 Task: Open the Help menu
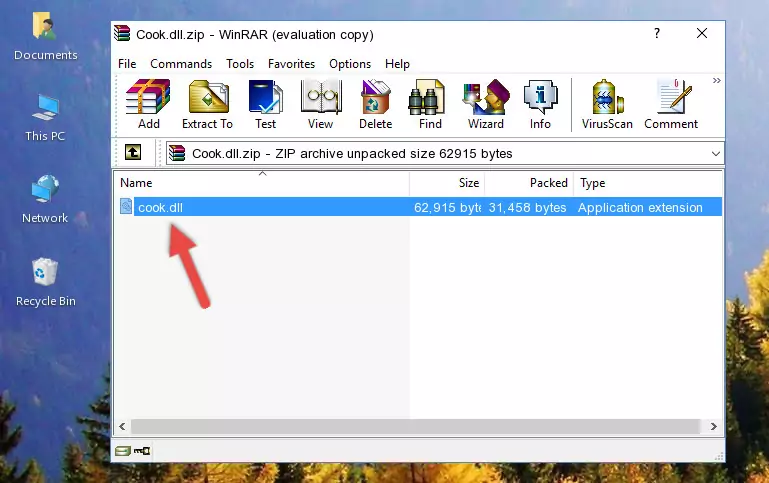tap(397, 64)
